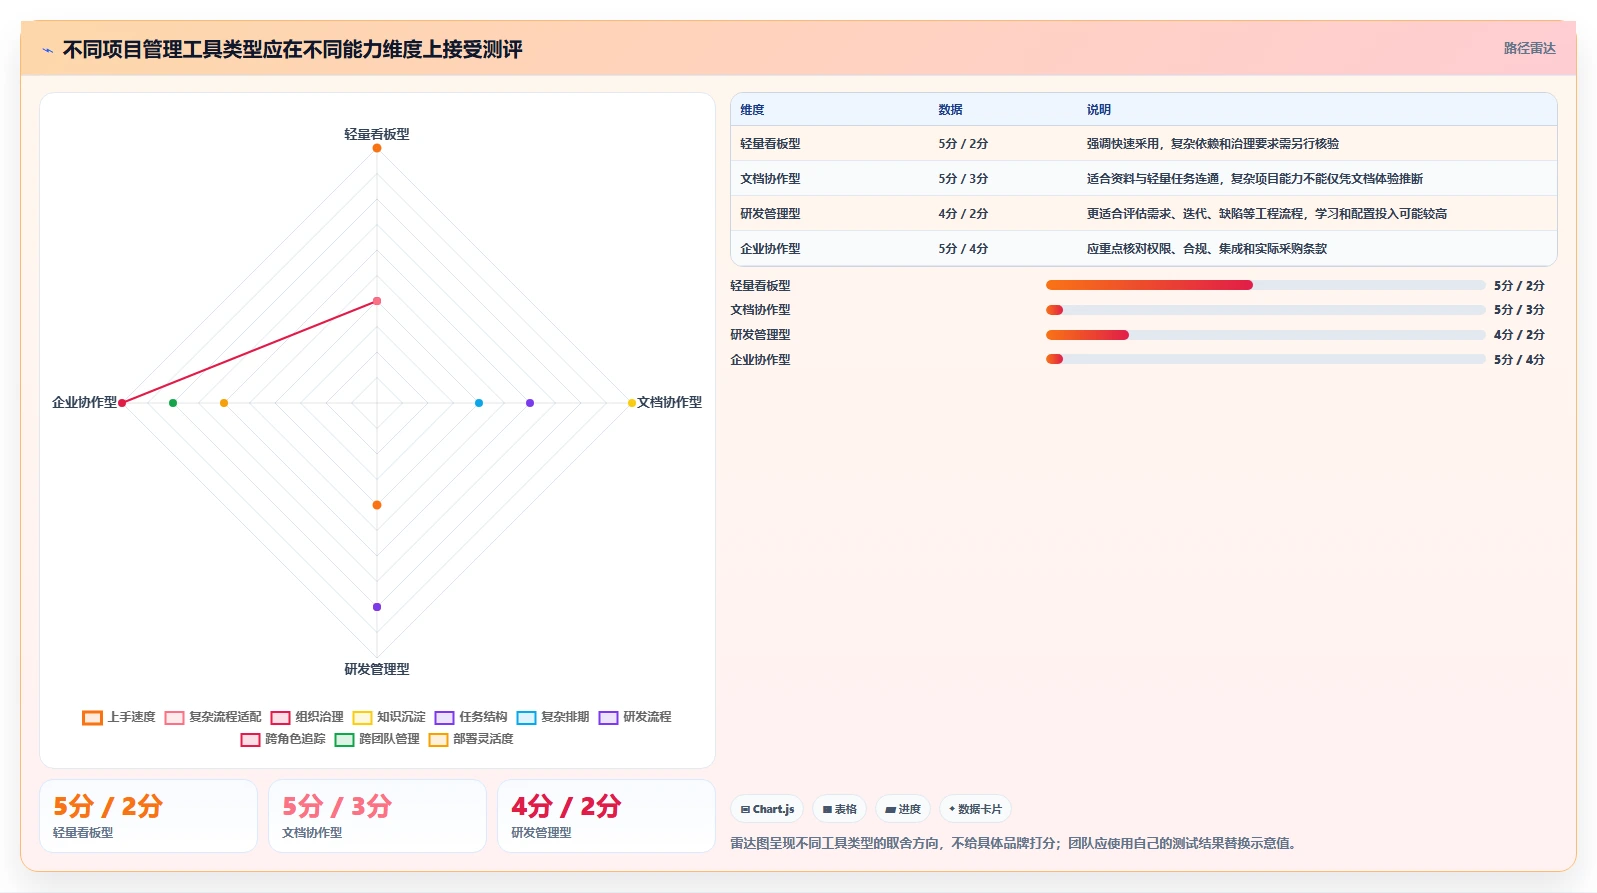Toggle the 知识沉淀 legend item
1597x893 pixels.
click(389, 717)
